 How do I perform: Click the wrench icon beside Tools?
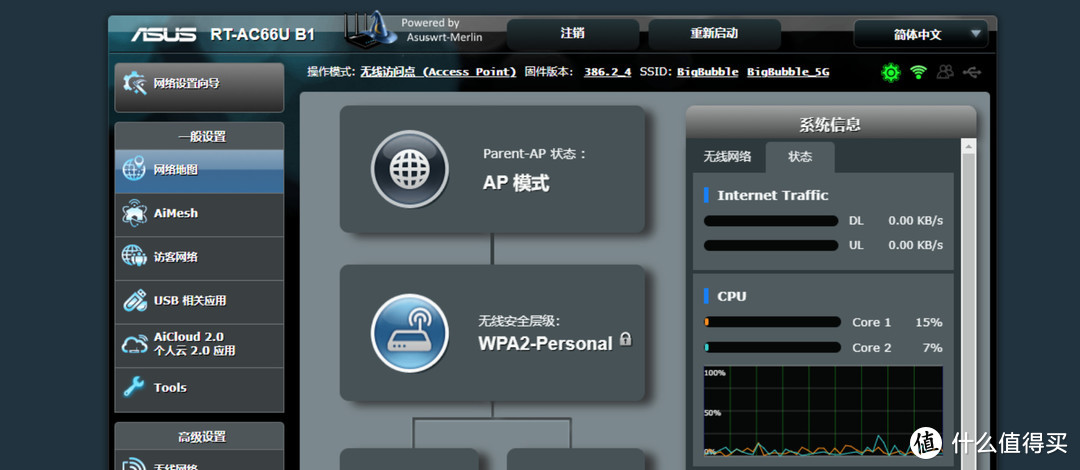[134, 387]
